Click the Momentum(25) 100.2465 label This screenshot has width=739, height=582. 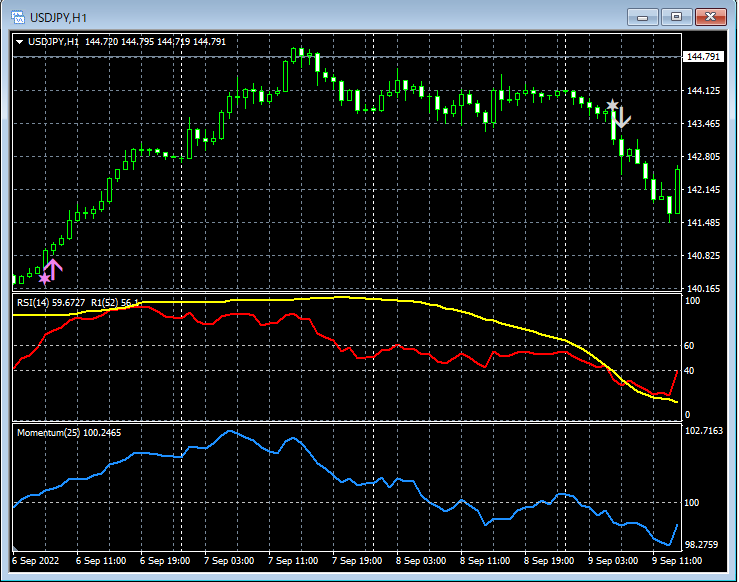pos(69,433)
